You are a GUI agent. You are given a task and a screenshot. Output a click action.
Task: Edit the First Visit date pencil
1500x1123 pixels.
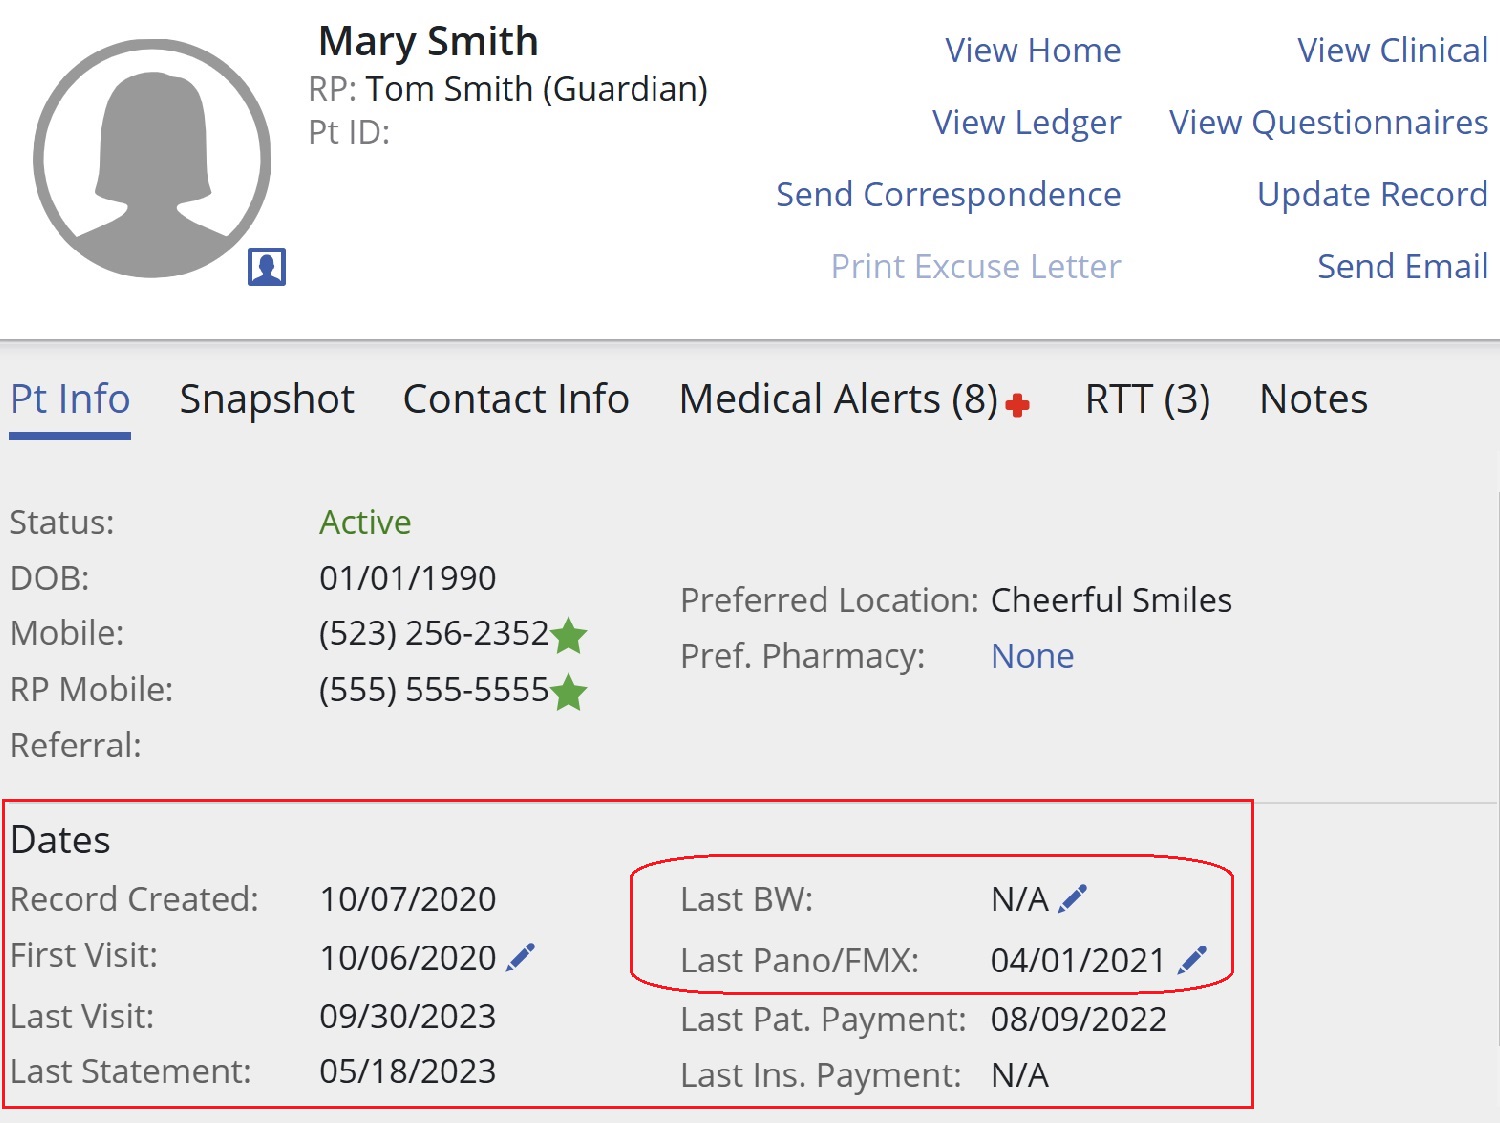point(520,957)
